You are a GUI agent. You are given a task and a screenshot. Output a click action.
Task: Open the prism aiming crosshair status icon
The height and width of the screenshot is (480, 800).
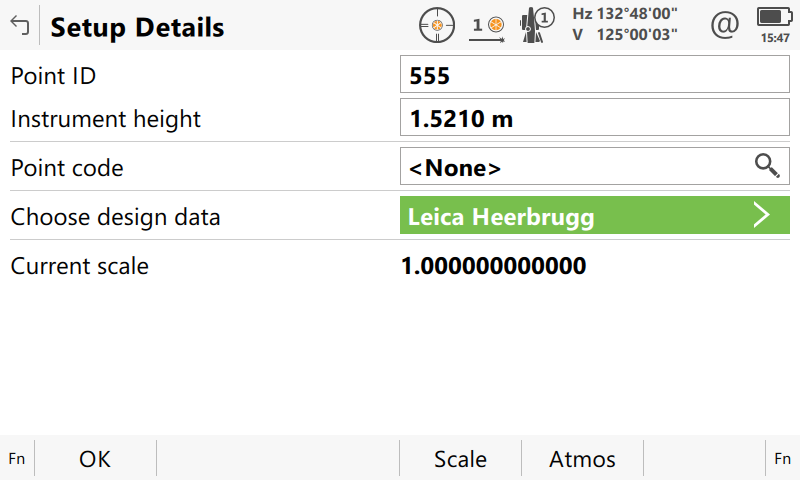click(x=436, y=26)
